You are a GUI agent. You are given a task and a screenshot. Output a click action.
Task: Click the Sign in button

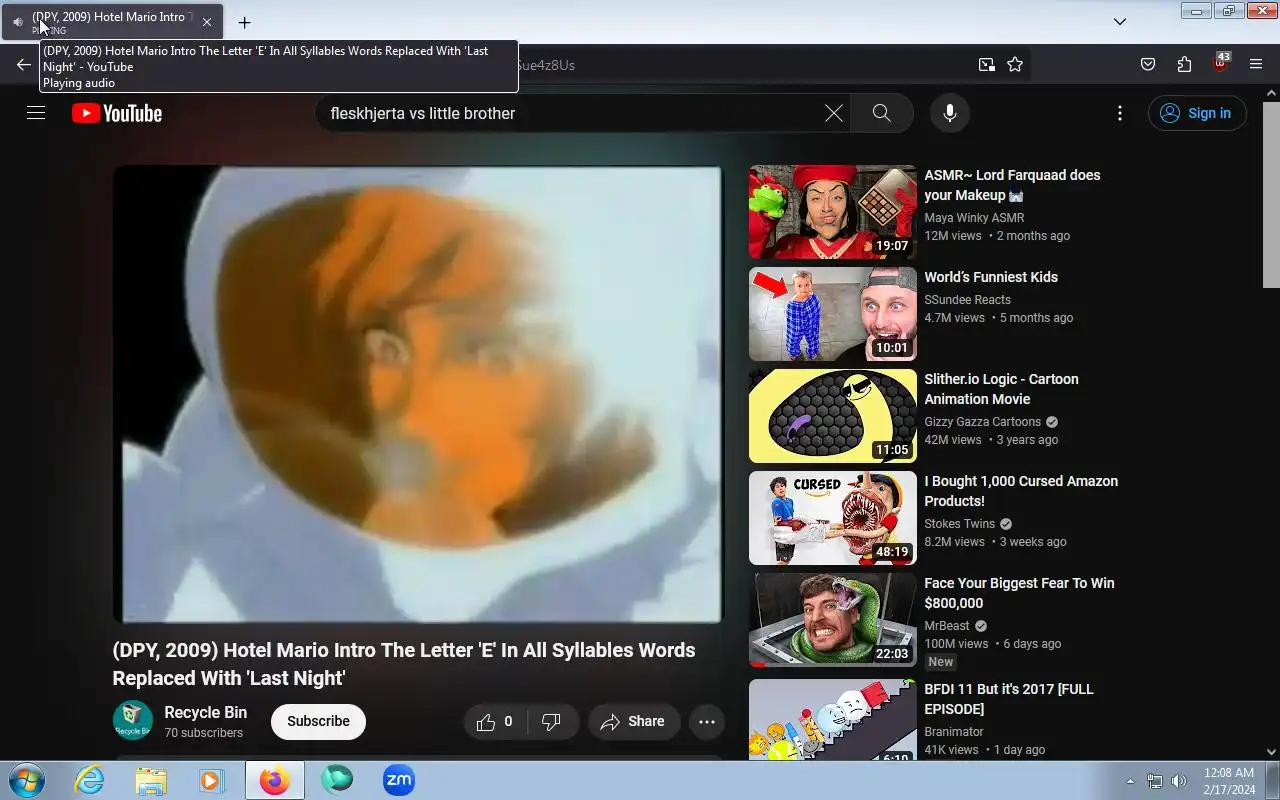pyautogui.click(x=1197, y=113)
